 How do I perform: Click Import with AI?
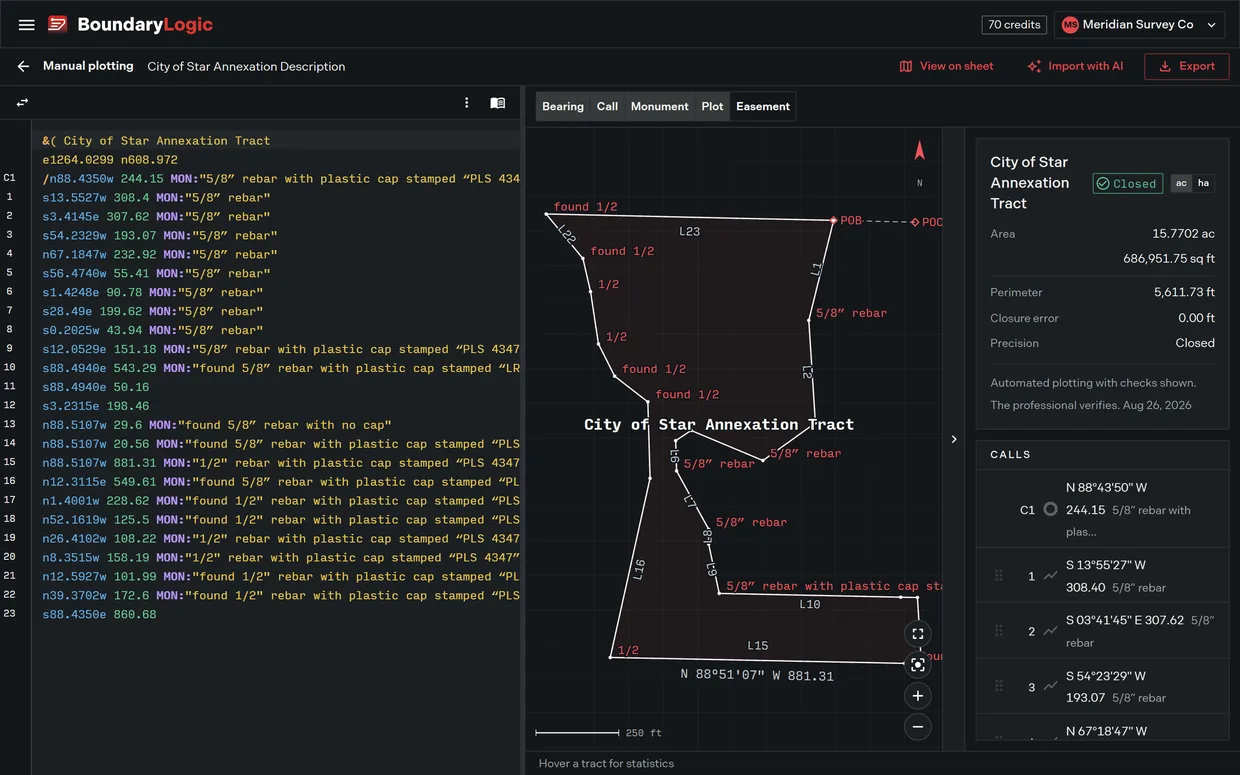point(1075,66)
